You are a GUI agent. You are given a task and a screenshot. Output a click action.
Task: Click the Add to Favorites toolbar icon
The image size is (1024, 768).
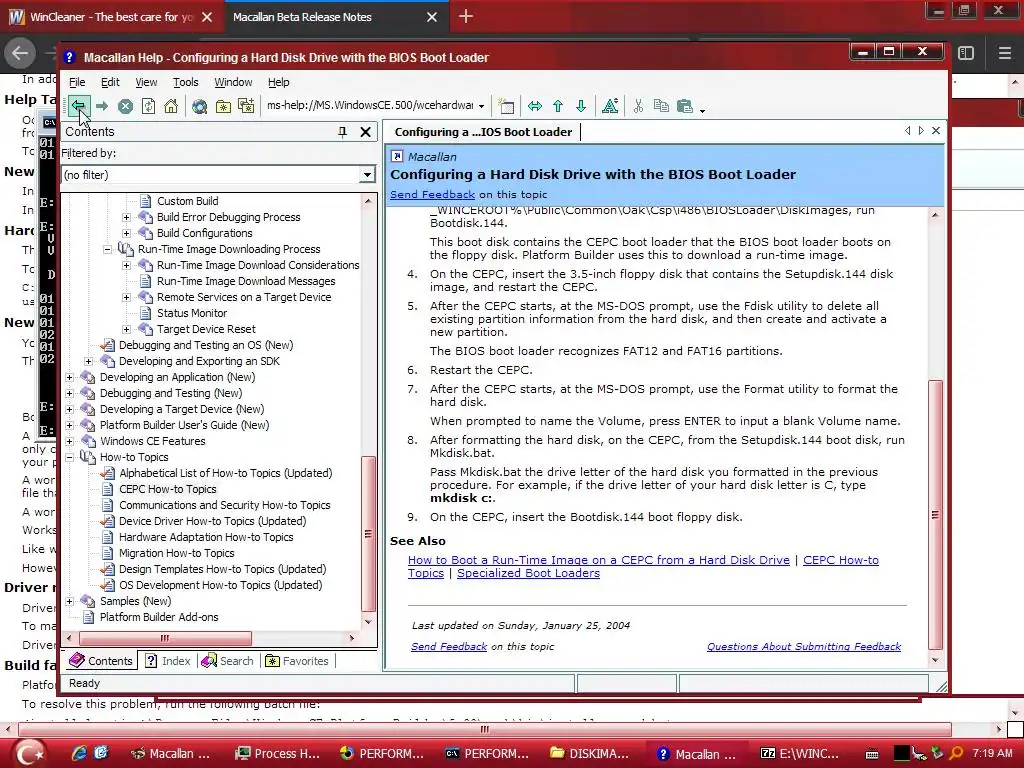click(x=246, y=106)
